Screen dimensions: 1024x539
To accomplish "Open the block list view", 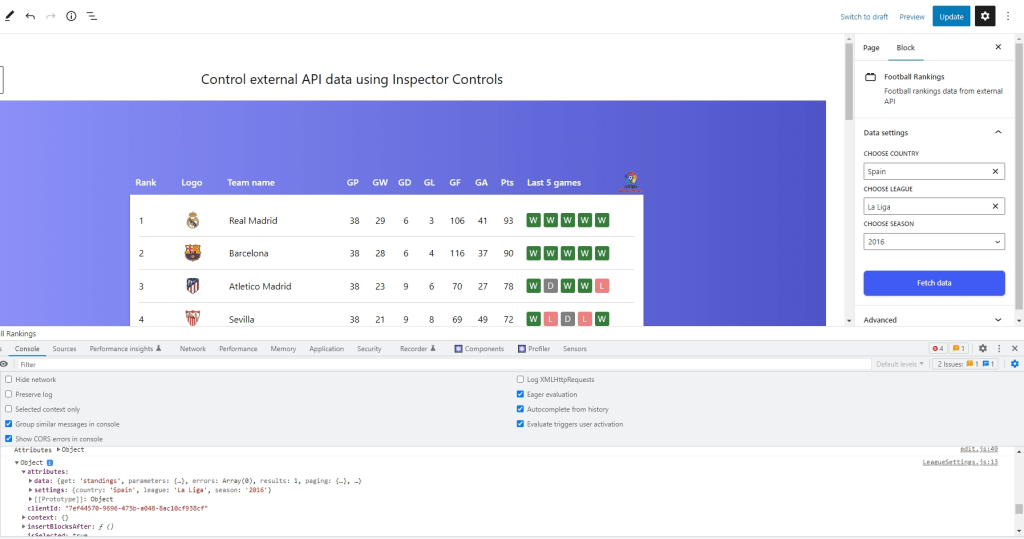I will [x=92, y=16].
